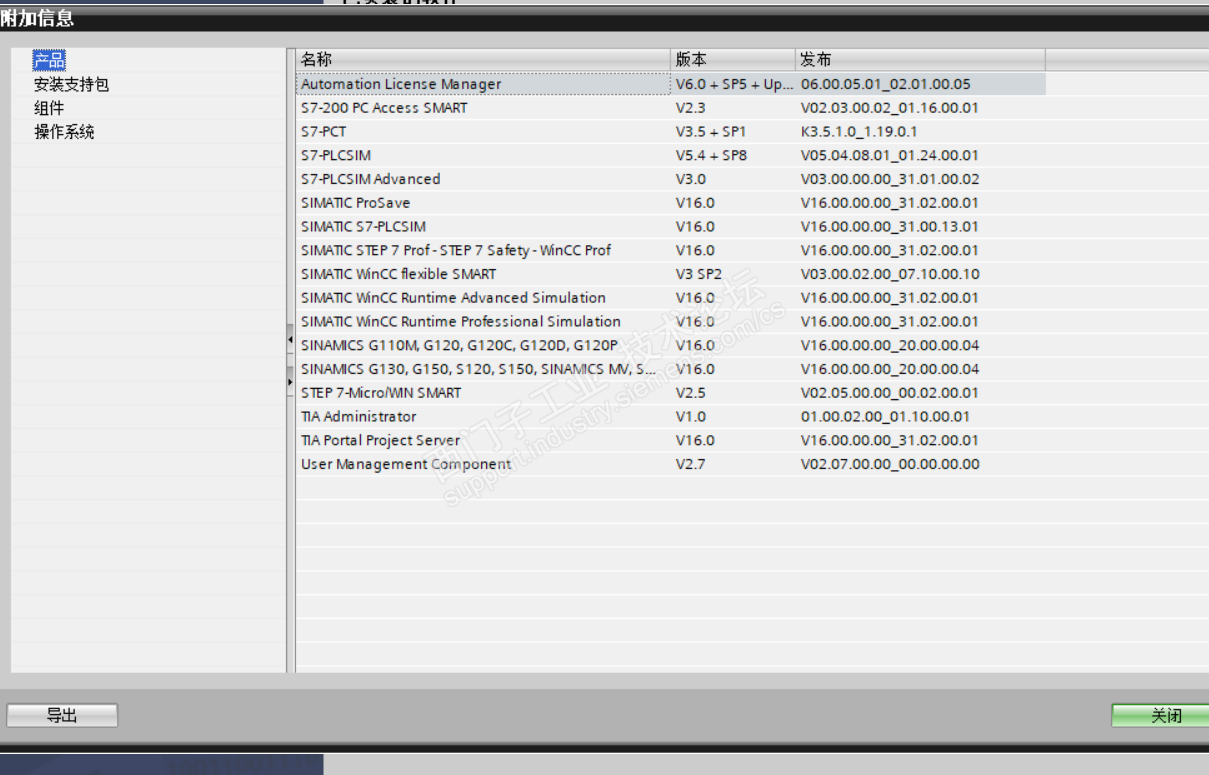Click release value V05.04.08.01_01.24.00.01
1209x775 pixels.
890,155
